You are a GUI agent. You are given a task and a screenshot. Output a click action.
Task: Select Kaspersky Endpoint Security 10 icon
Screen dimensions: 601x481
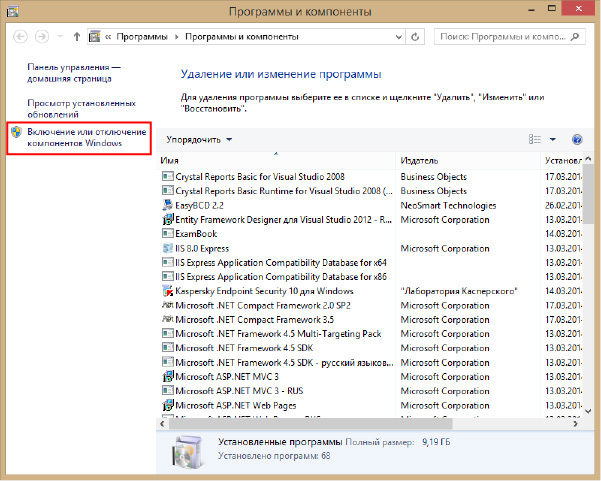click(x=167, y=291)
